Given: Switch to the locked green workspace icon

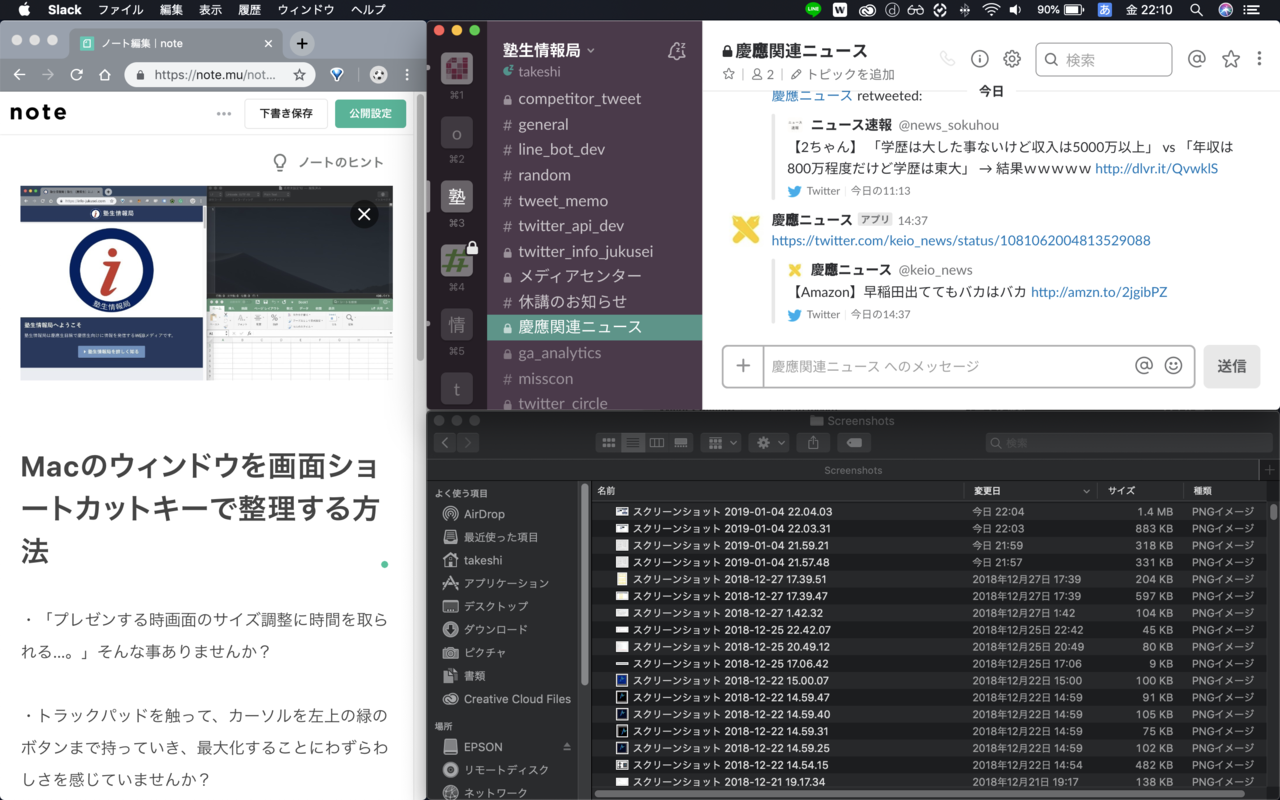Looking at the screenshot, I should tap(457, 260).
